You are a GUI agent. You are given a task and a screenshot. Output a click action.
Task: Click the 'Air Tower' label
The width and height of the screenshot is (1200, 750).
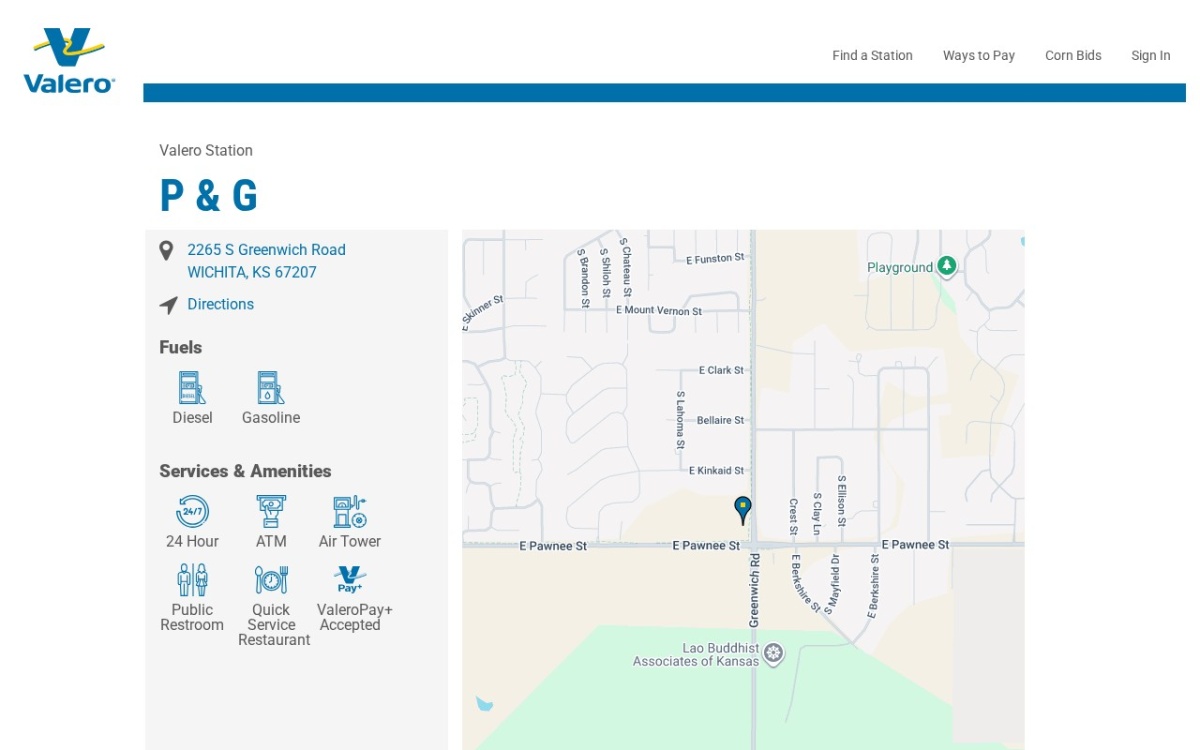pos(350,541)
